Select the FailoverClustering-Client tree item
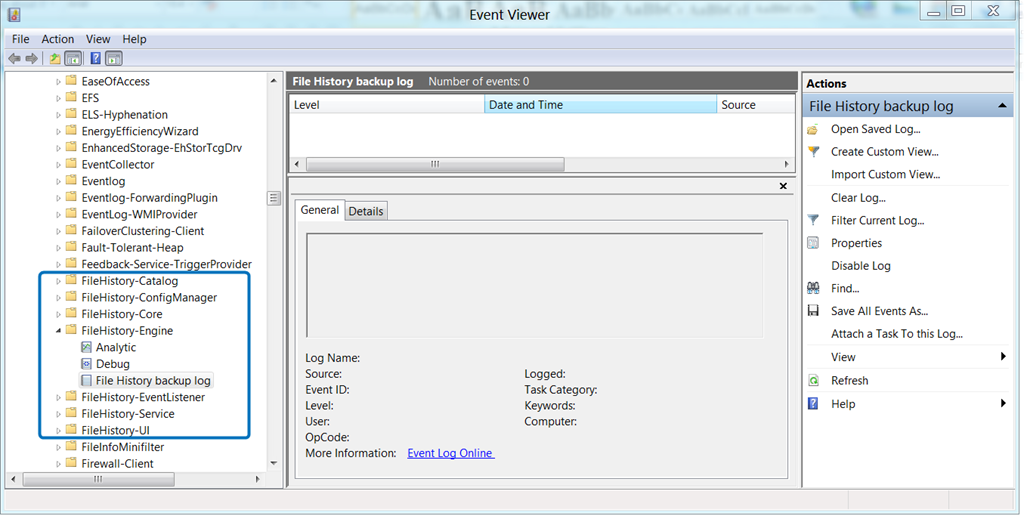 point(142,231)
